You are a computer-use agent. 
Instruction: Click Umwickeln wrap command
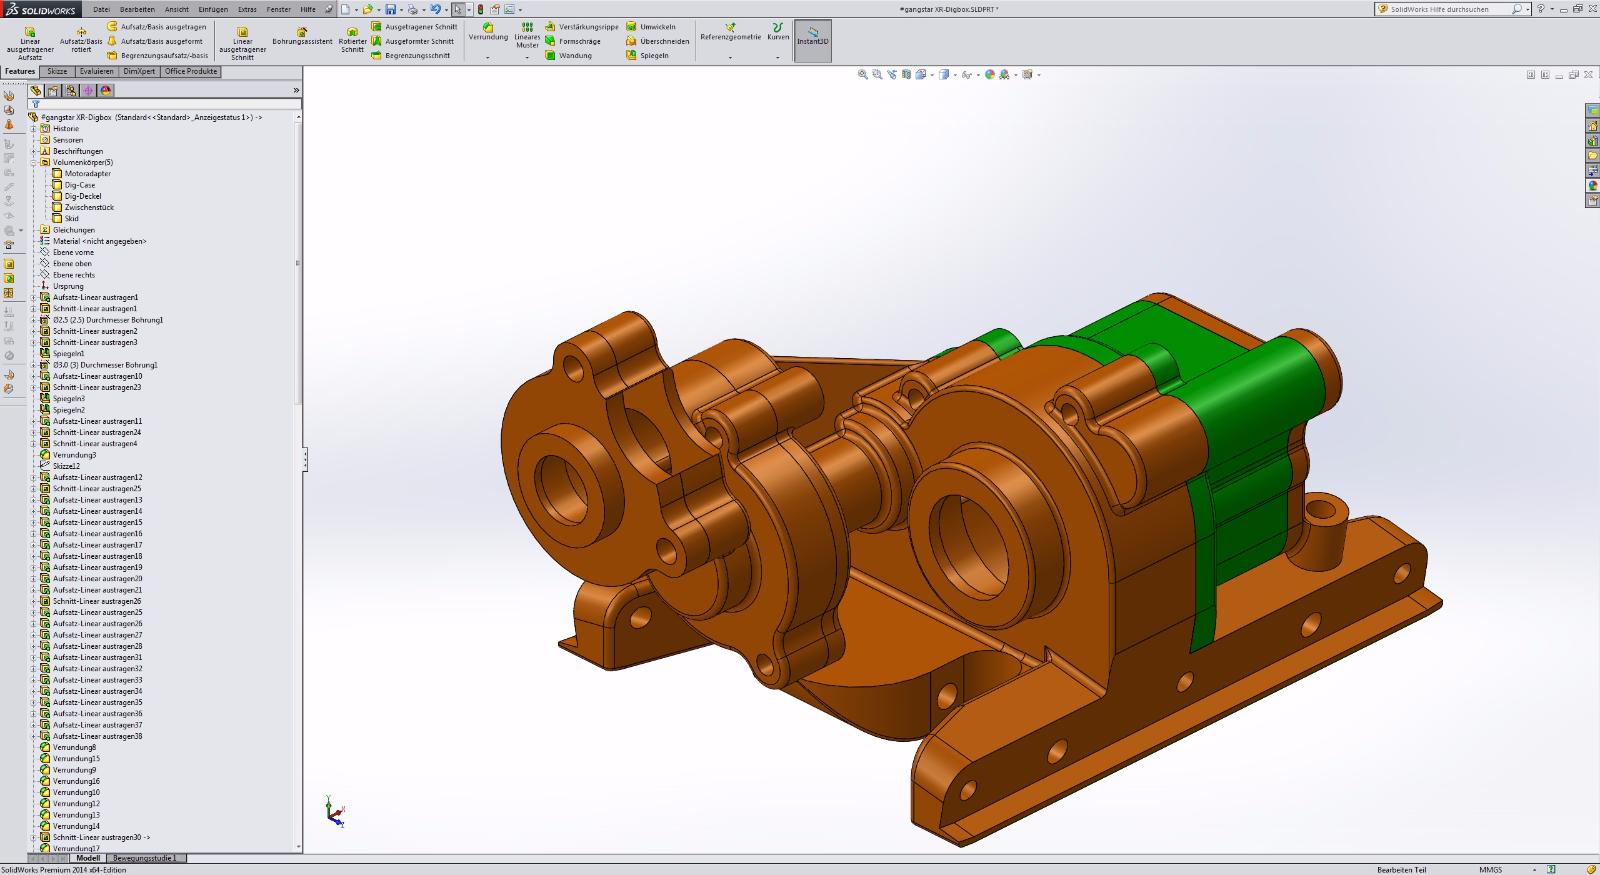click(651, 27)
